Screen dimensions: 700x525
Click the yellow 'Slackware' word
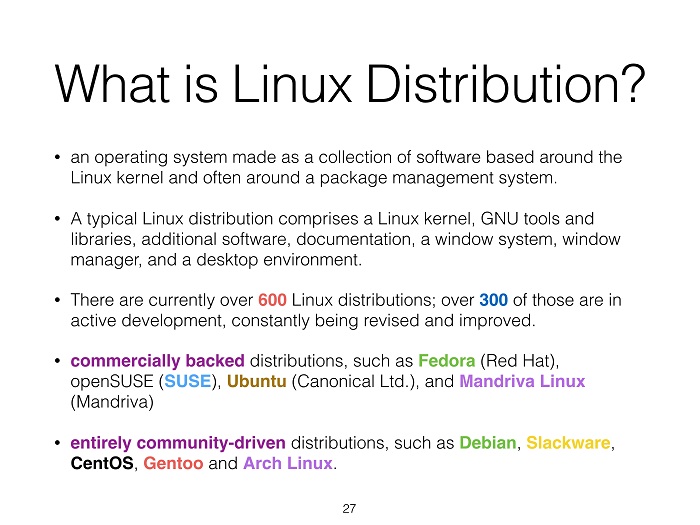pyautogui.click(x=568, y=443)
